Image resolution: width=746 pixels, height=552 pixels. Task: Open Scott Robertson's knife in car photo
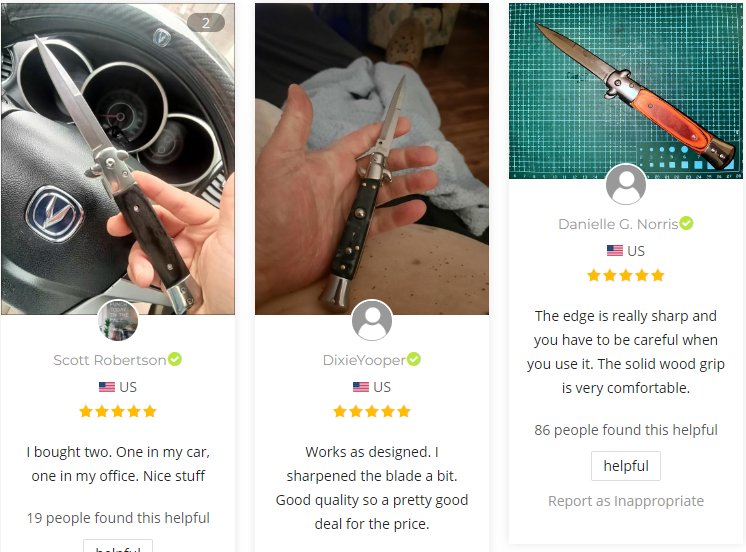(118, 159)
